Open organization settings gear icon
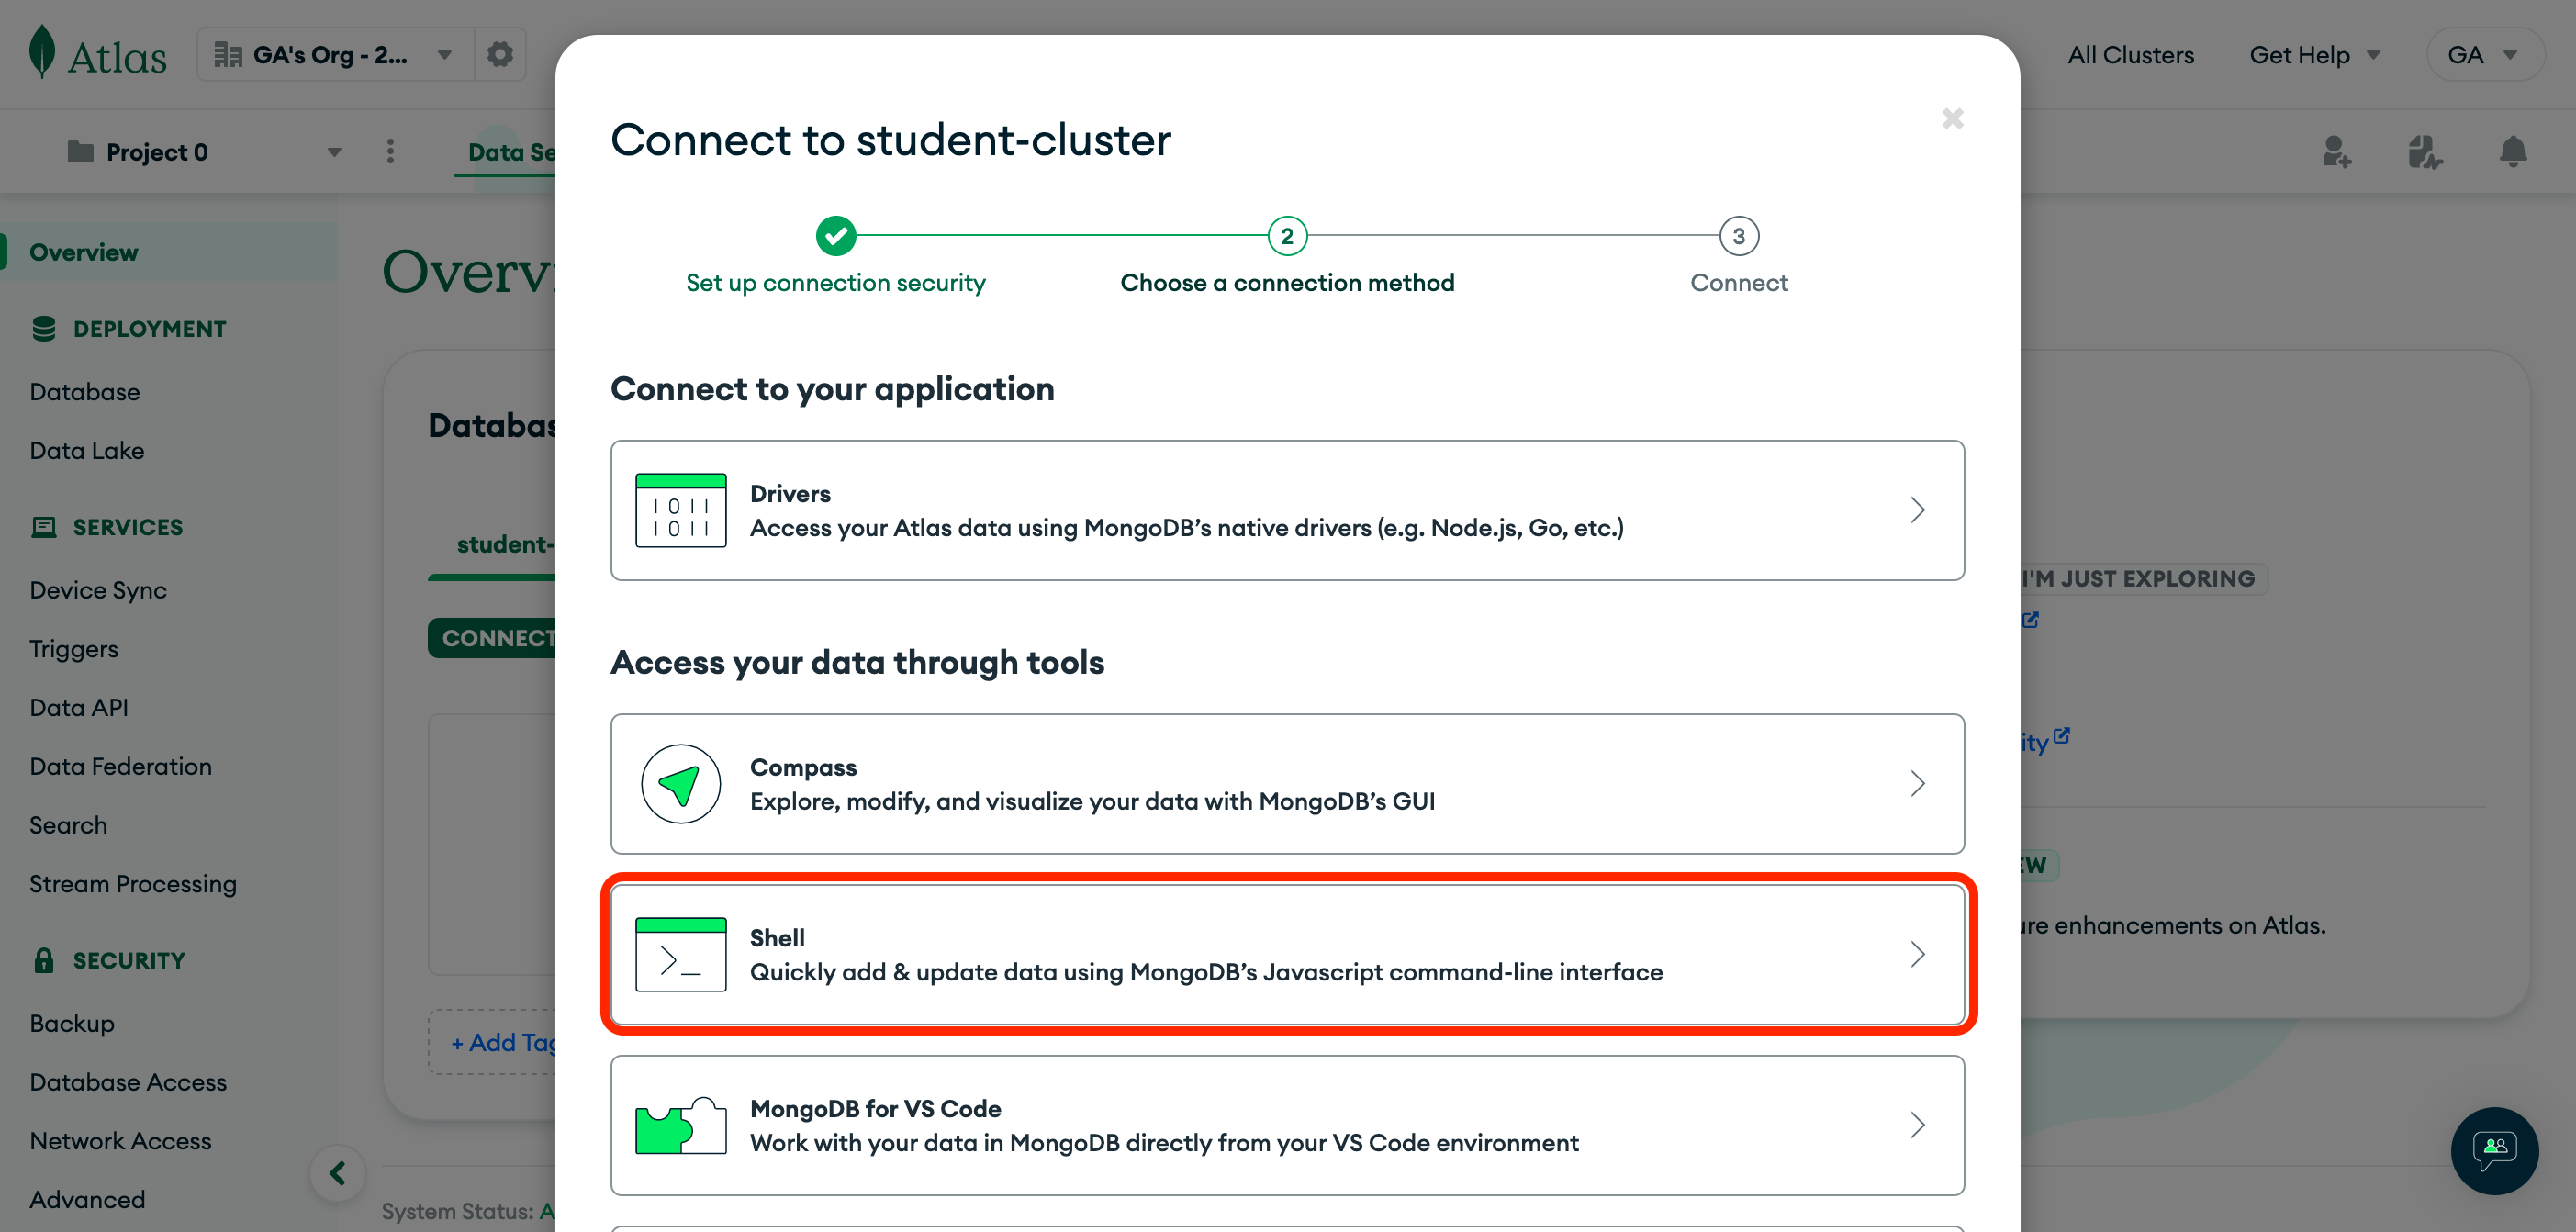Image resolution: width=2576 pixels, height=1232 pixels. [500, 54]
